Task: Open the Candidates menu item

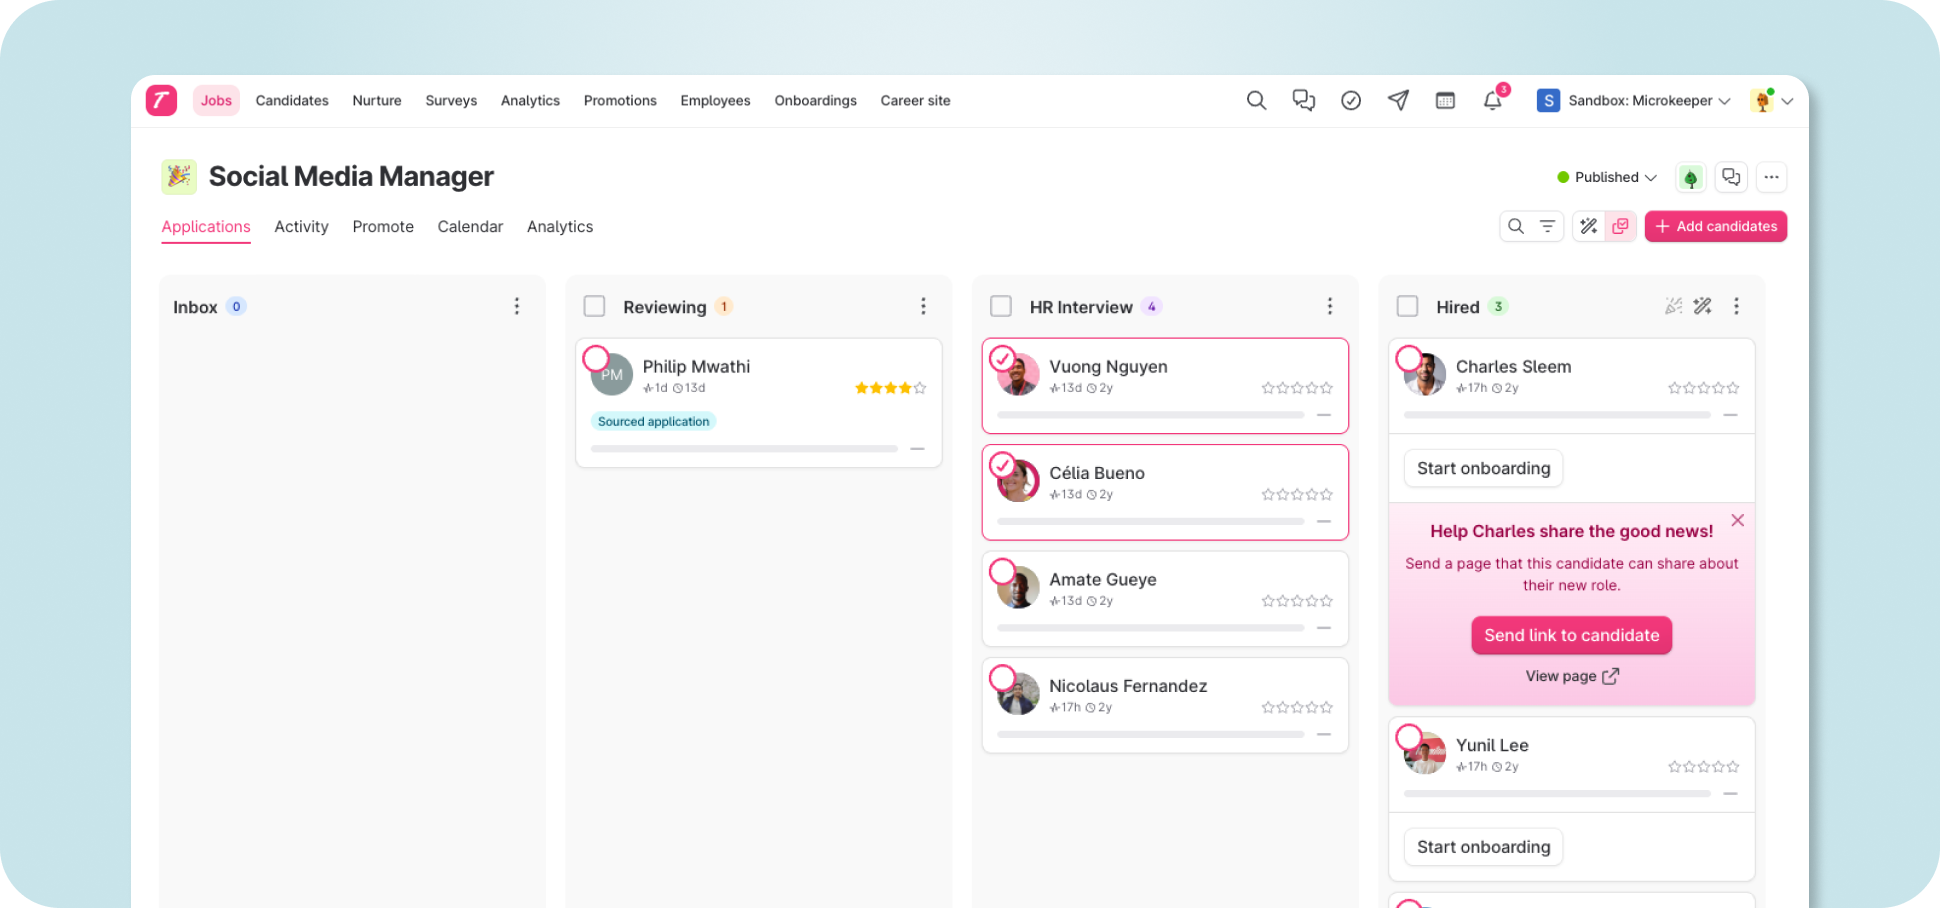Action: click(x=292, y=100)
